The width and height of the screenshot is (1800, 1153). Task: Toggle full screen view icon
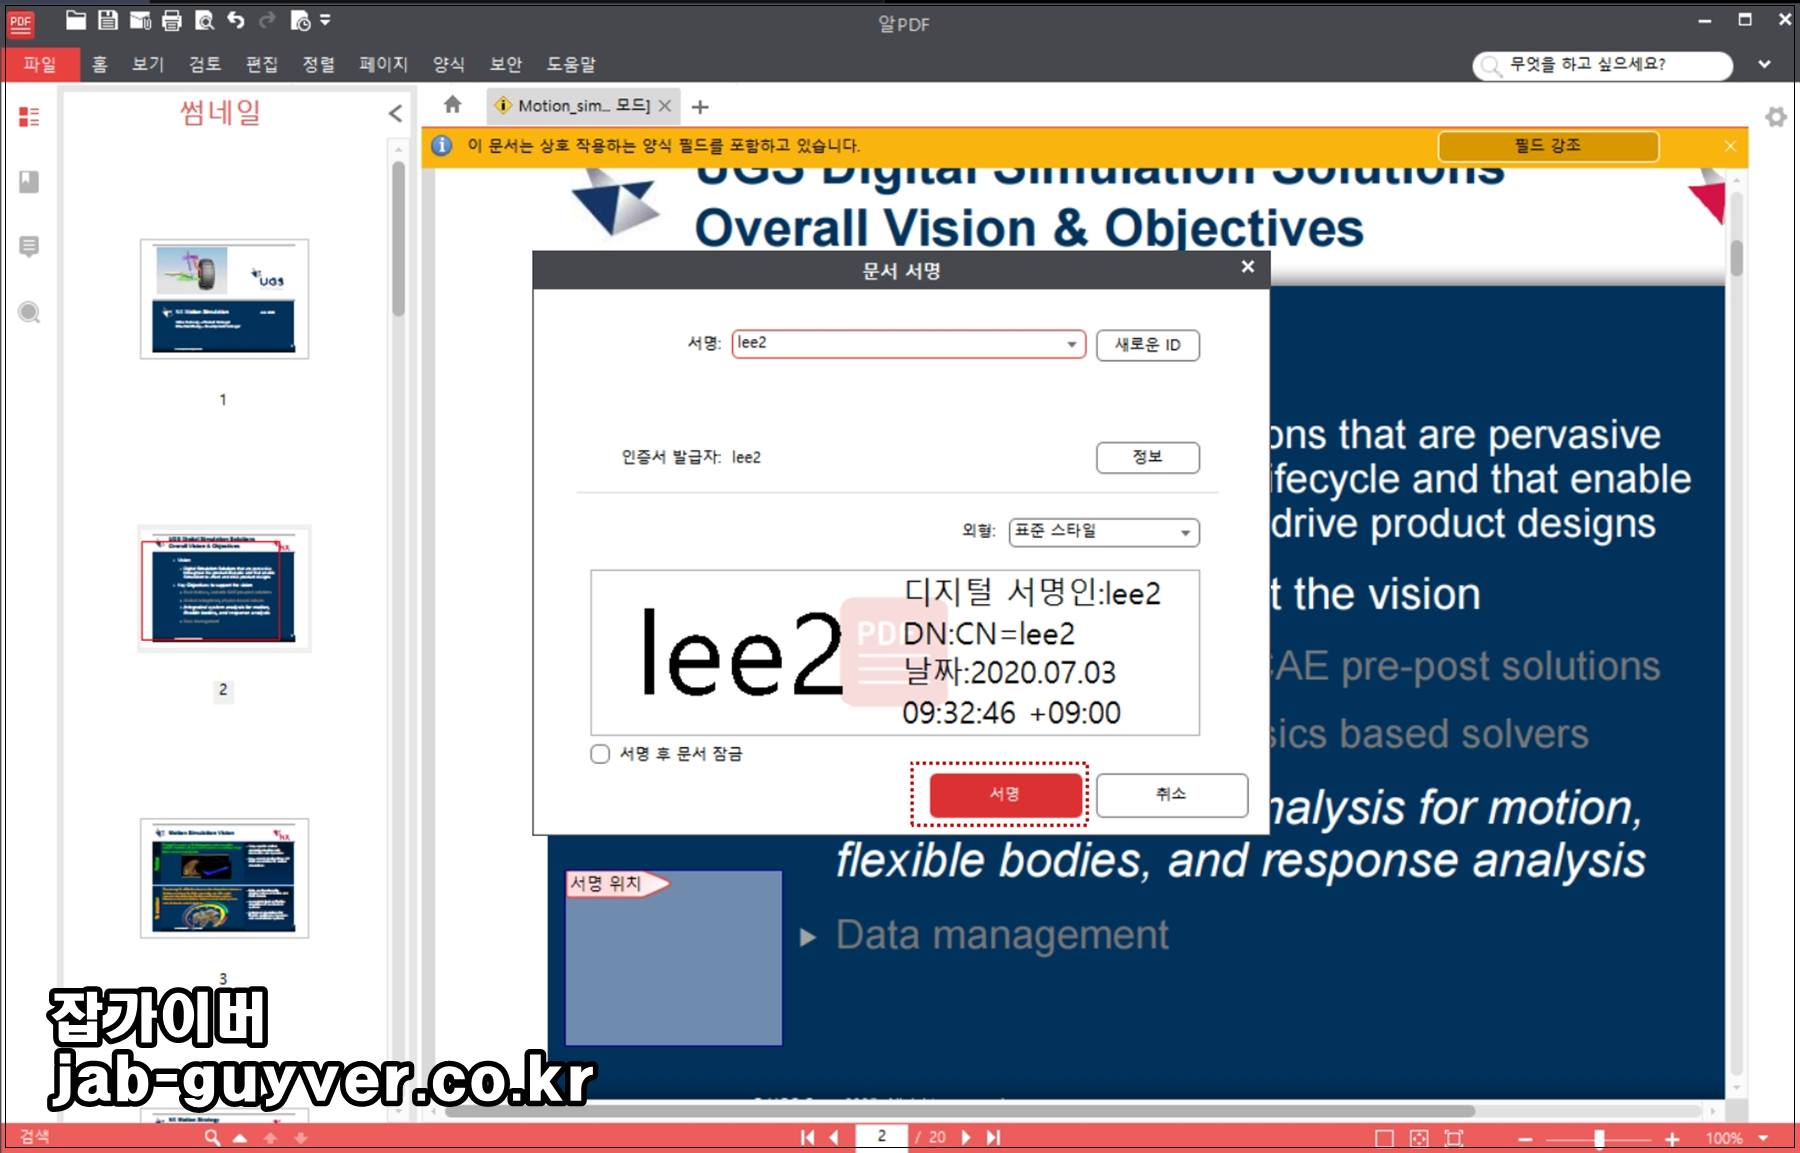[1454, 1138]
